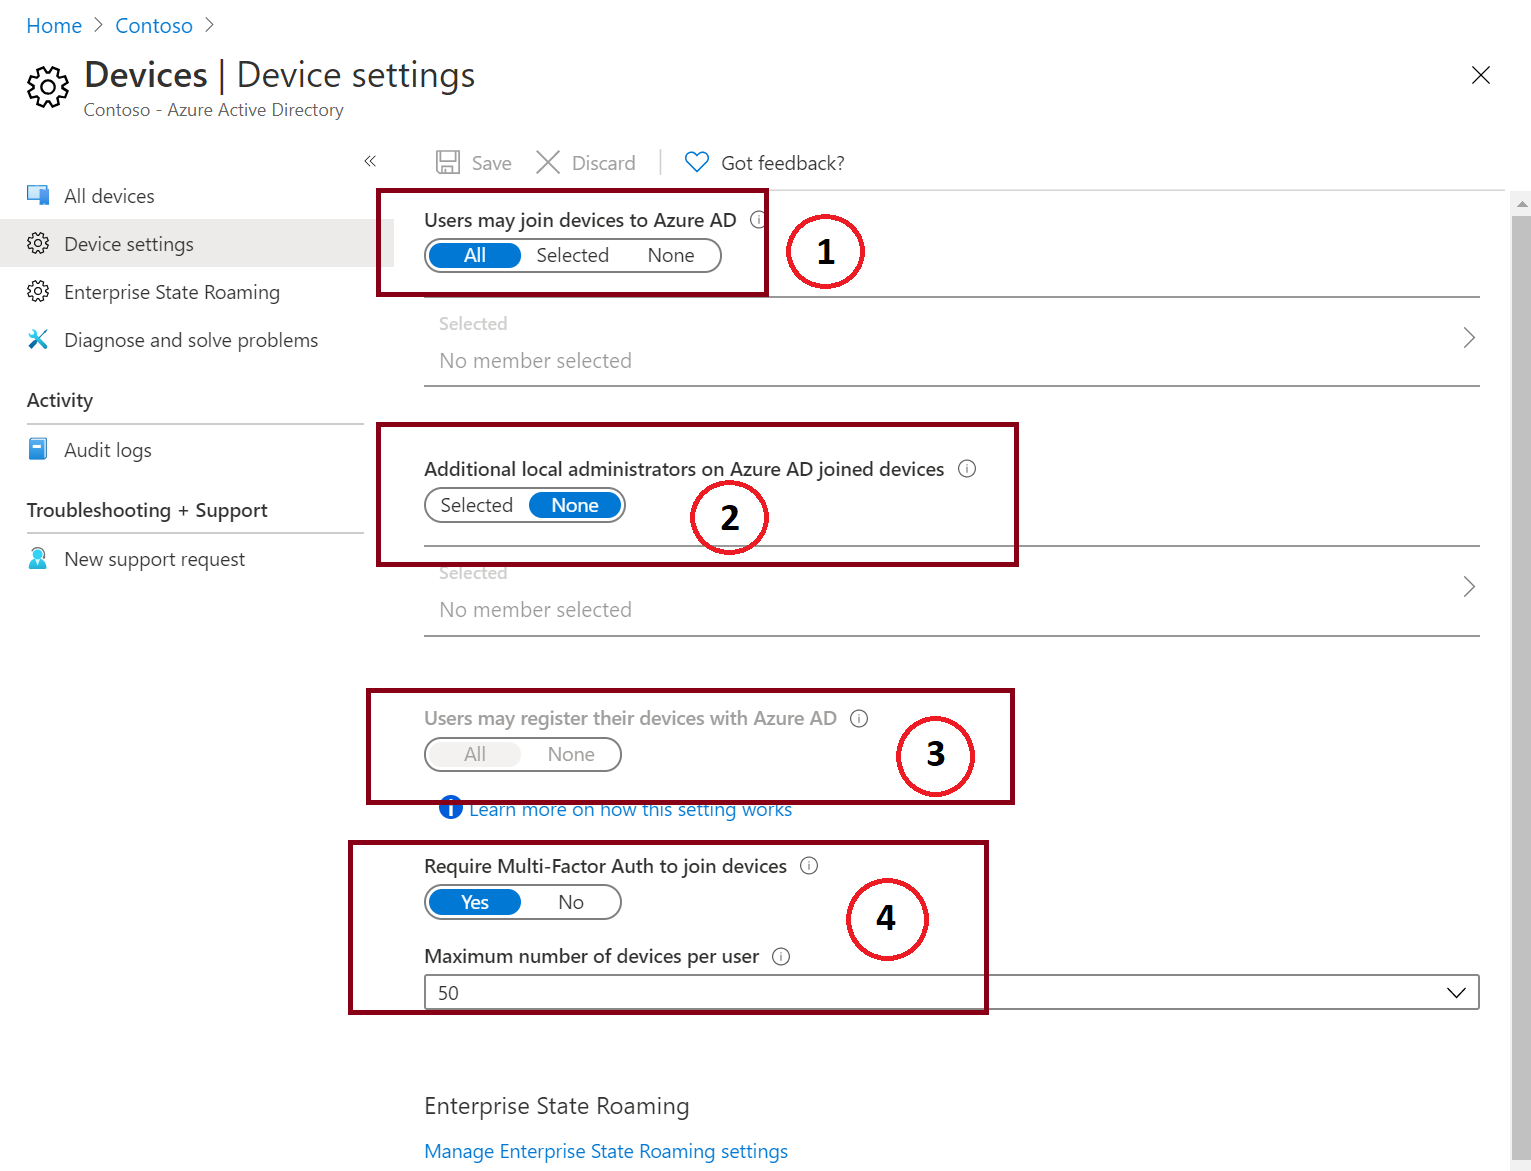1531x1171 pixels.
Task: Click info icon beside Additional local administrators
Action: pyautogui.click(x=967, y=468)
